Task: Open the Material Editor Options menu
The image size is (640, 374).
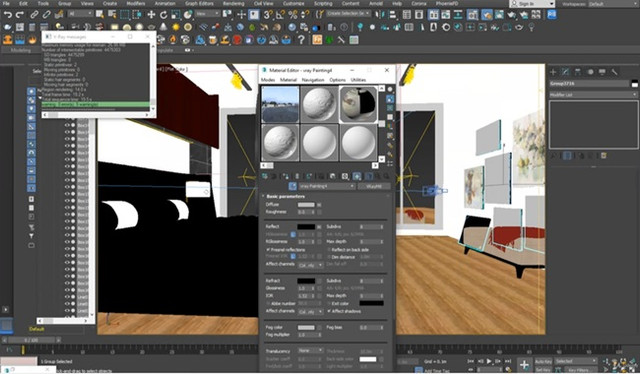Action: coord(338,80)
